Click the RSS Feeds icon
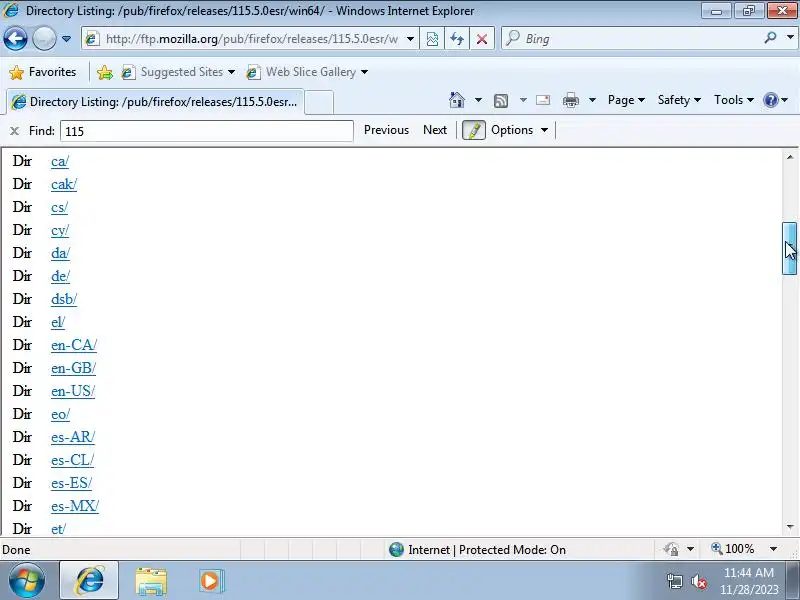This screenshot has width=800, height=600. (x=501, y=101)
